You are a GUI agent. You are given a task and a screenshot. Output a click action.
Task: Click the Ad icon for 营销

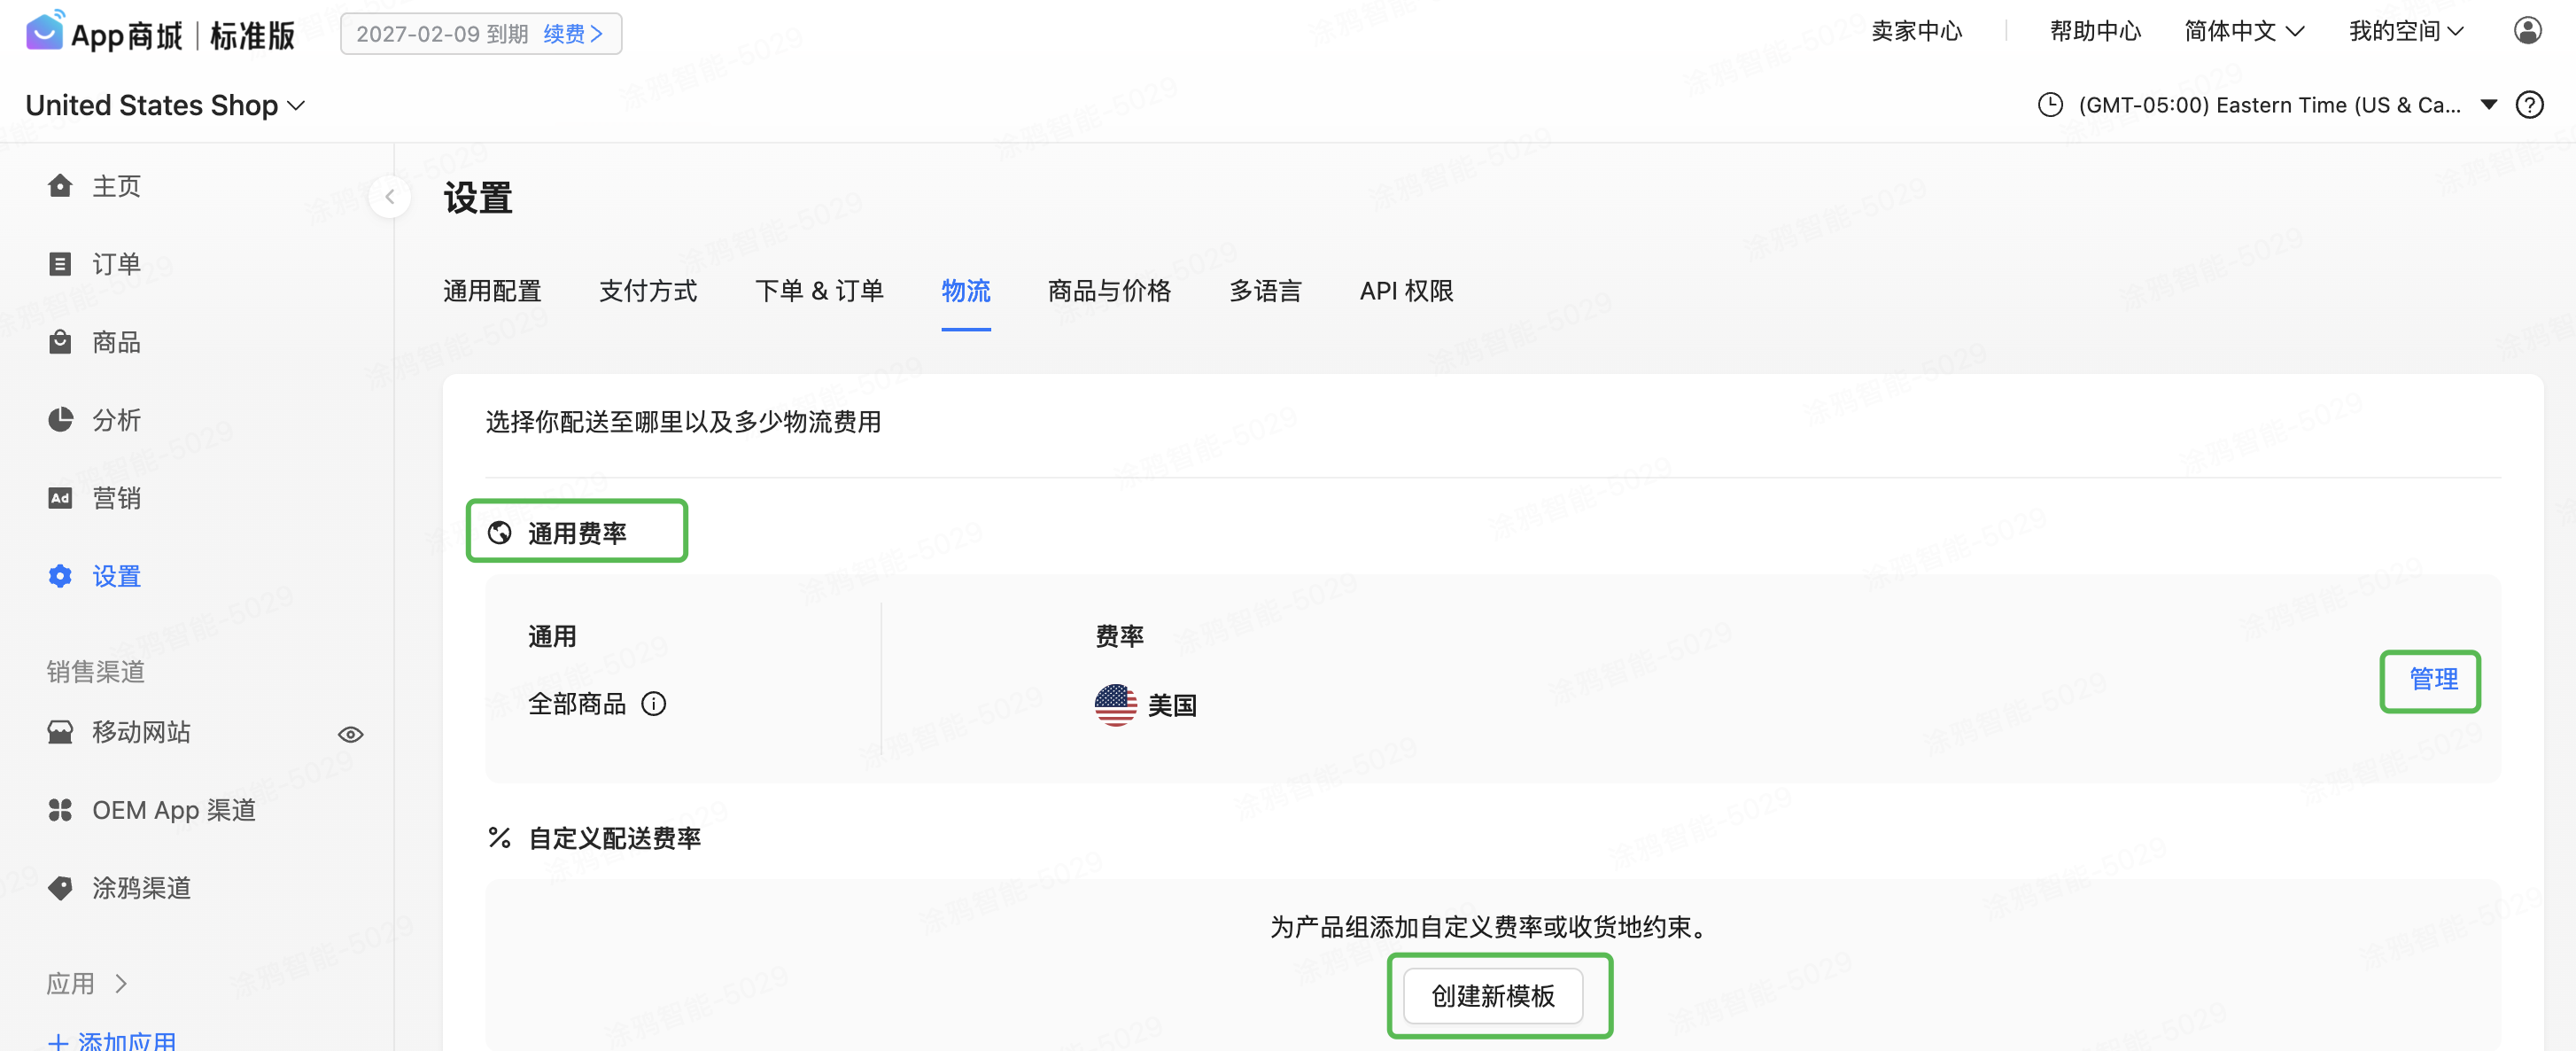coord(60,498)
